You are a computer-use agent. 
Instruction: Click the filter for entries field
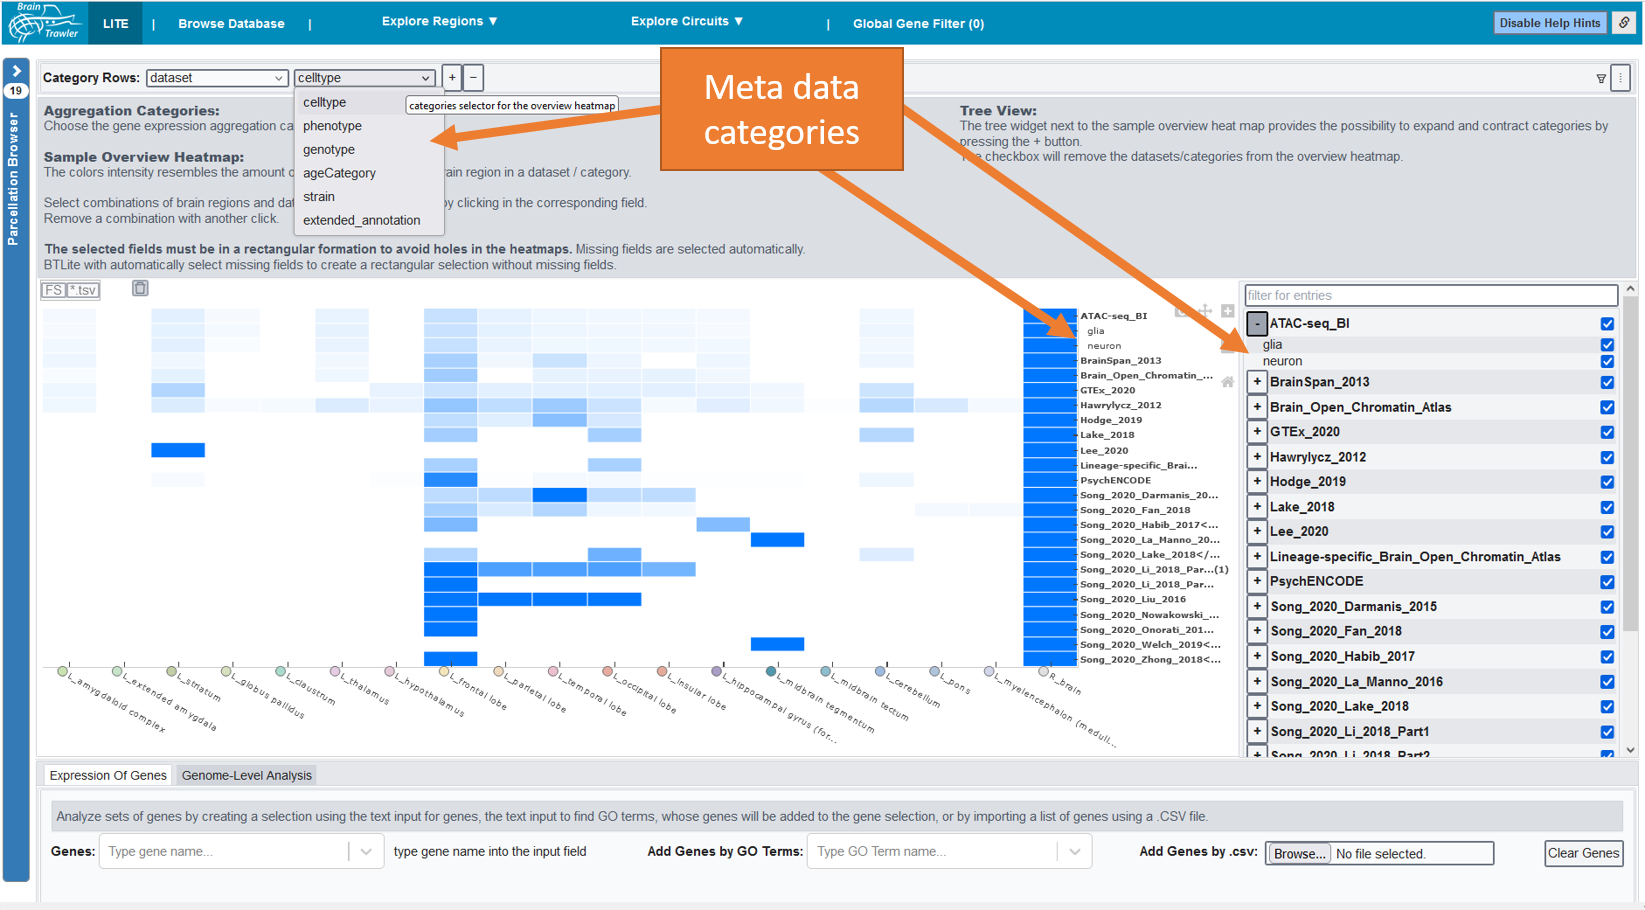click(1430, 296)
